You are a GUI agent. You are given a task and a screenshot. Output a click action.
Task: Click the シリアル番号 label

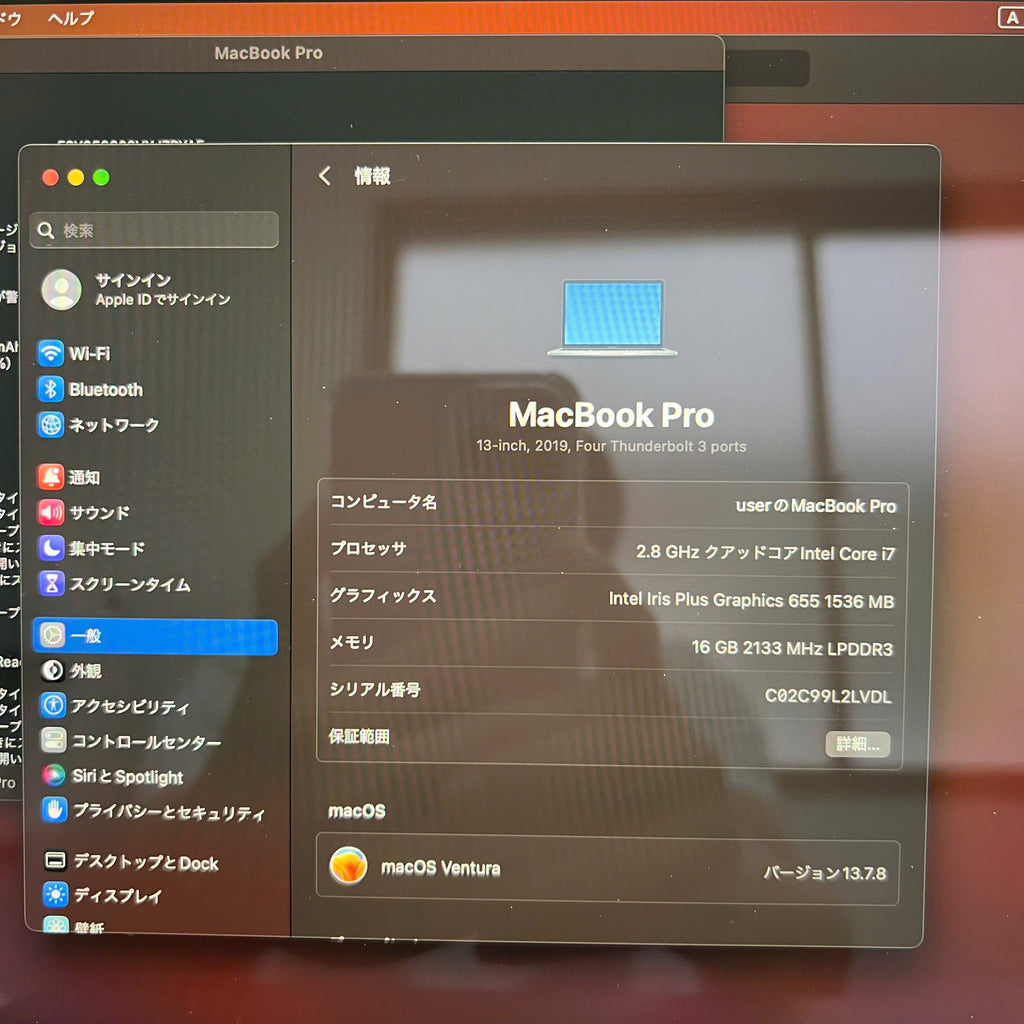(x=375, y=689)
